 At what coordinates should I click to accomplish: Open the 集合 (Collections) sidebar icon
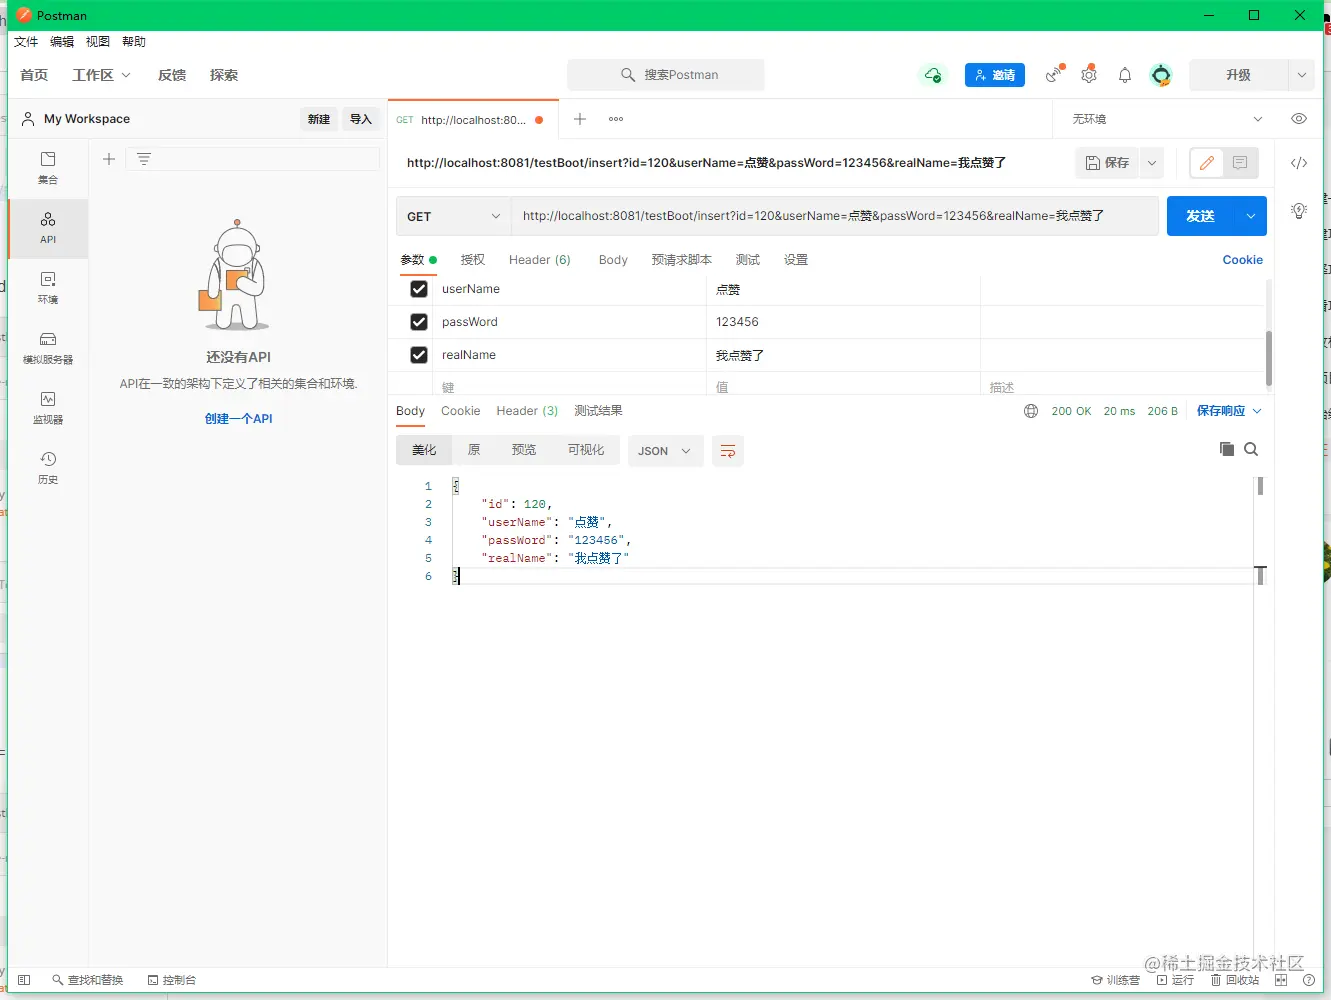[x=48, y=168]
